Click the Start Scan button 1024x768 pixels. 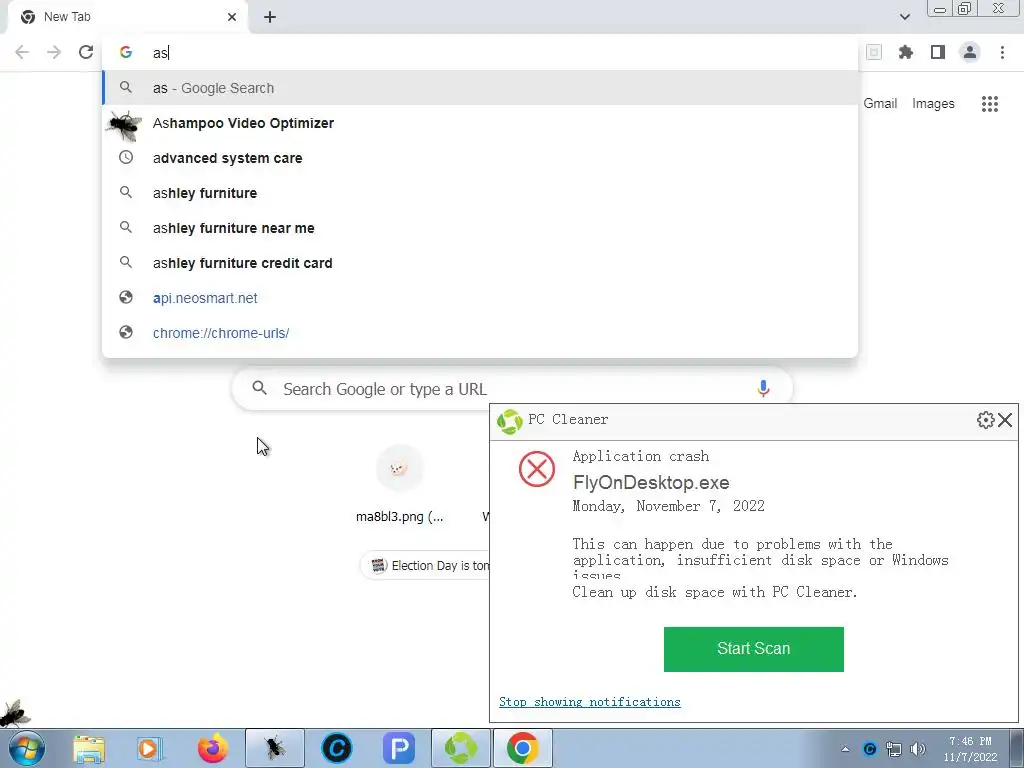754,648
